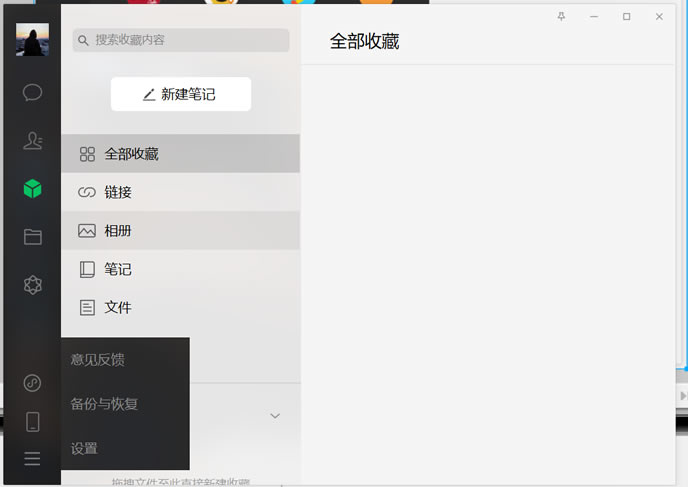This screenshot has width=688, height=487.
Task: Pin the window on top
Action: (561, 17)
